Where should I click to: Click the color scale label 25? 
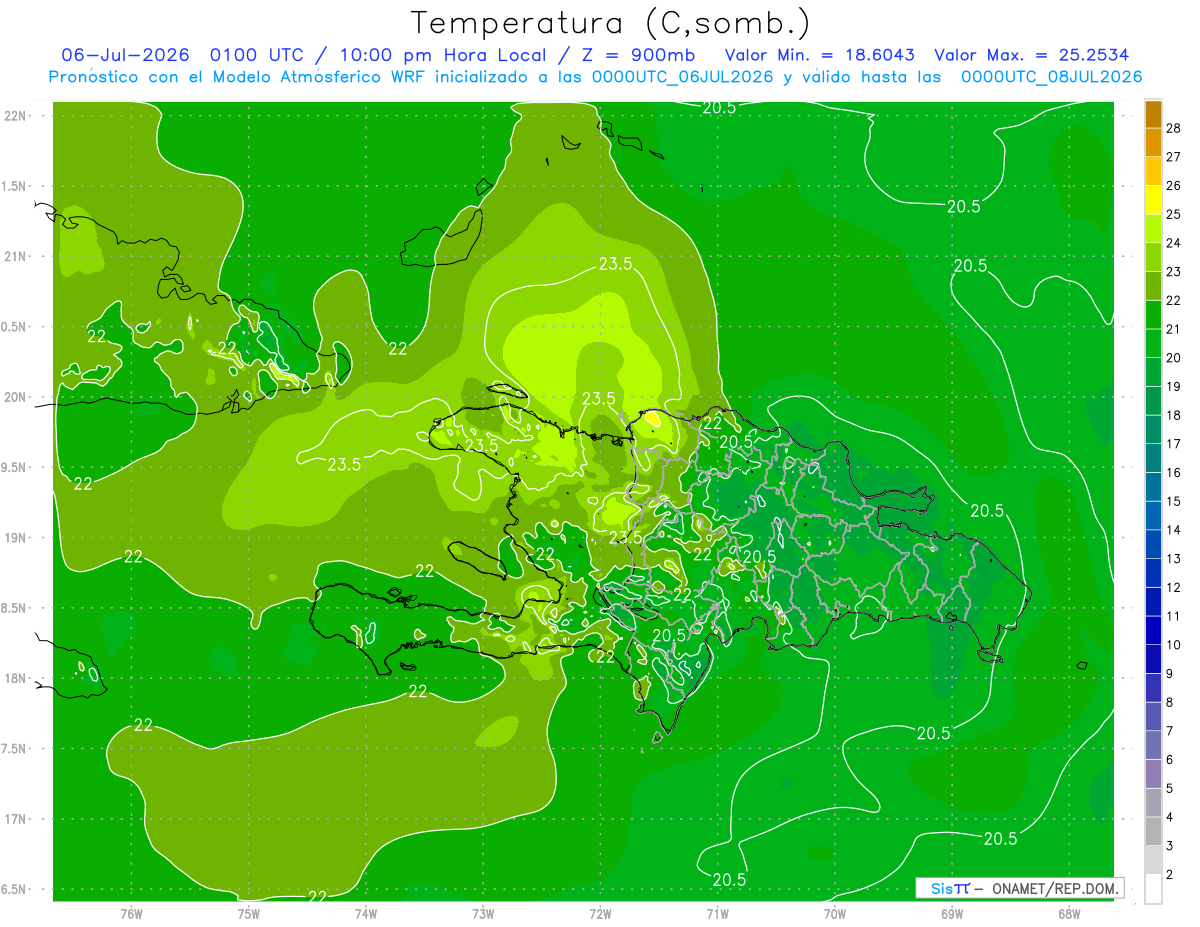pyautogui.click(x=1174, y=213)
